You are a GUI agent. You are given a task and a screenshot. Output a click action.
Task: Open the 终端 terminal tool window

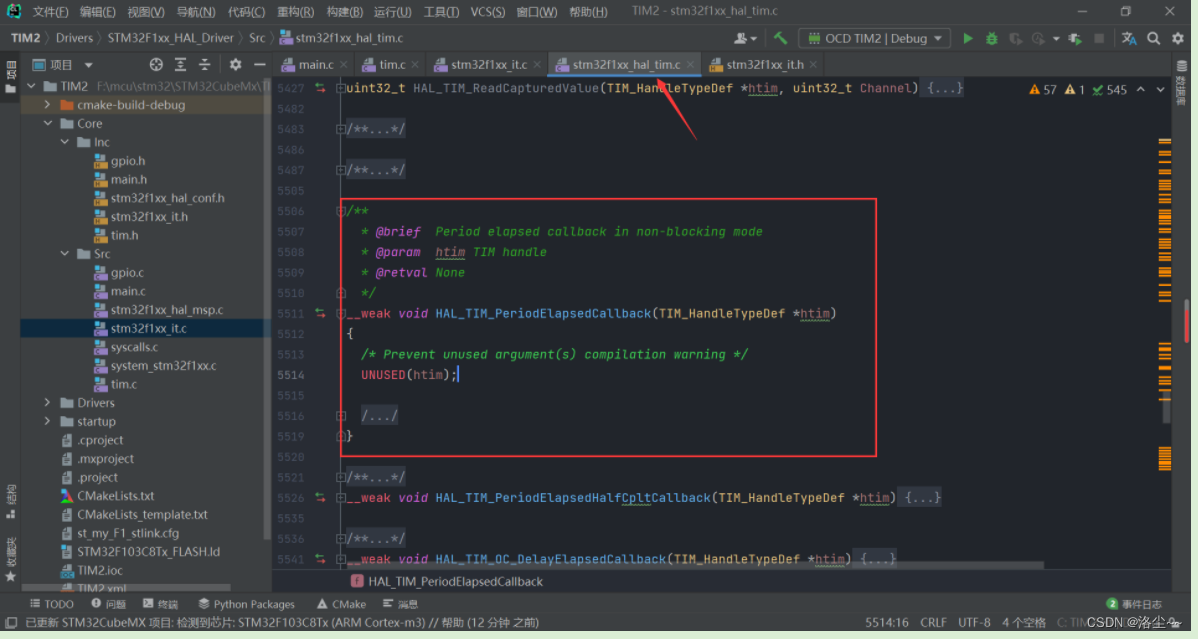[x=160, y=604]
